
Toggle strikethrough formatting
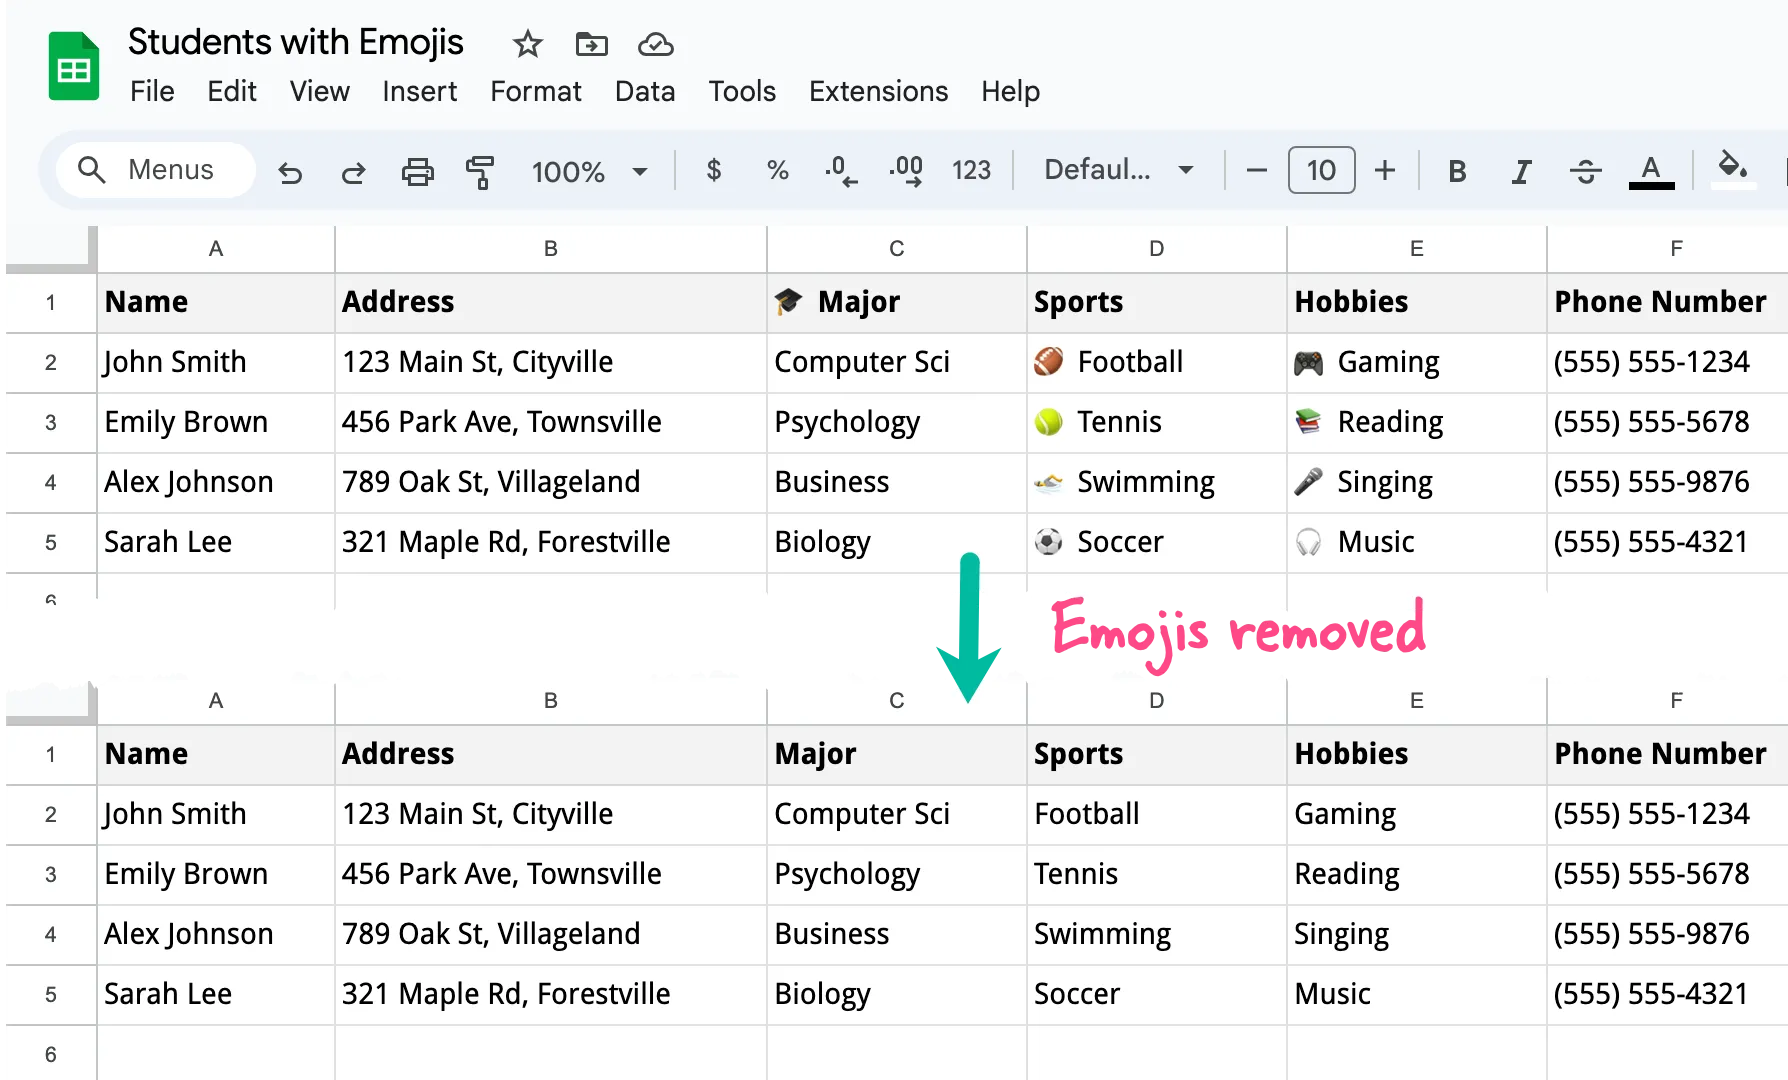(1585, 170)
